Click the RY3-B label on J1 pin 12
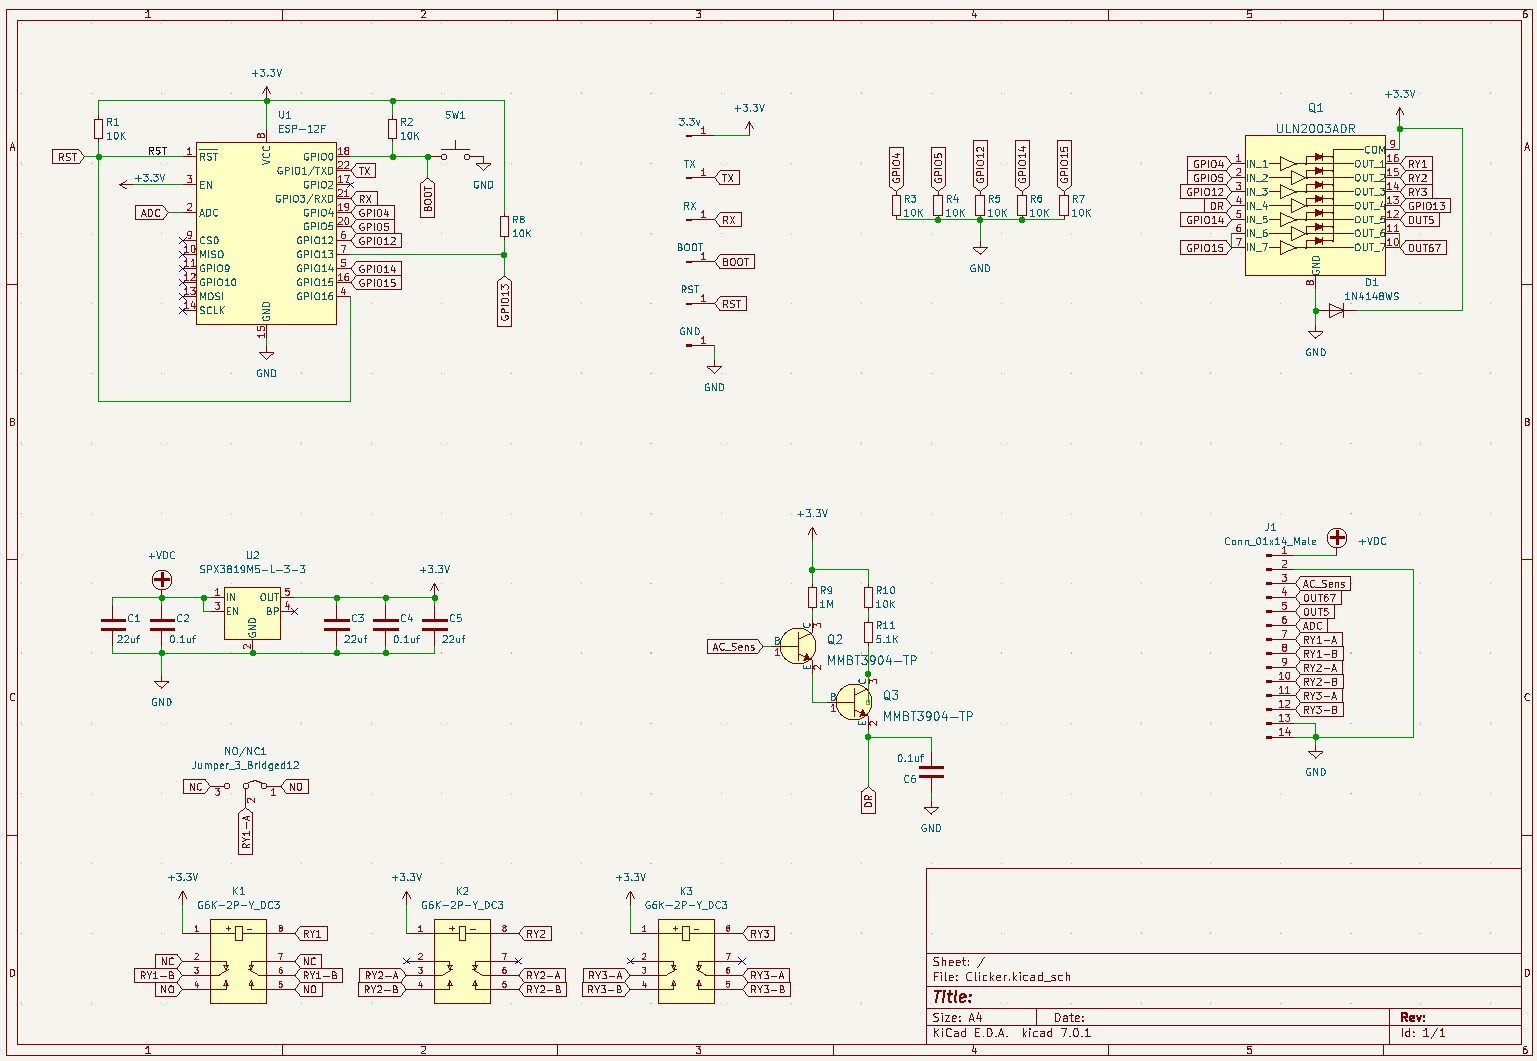 [1320, 710]
